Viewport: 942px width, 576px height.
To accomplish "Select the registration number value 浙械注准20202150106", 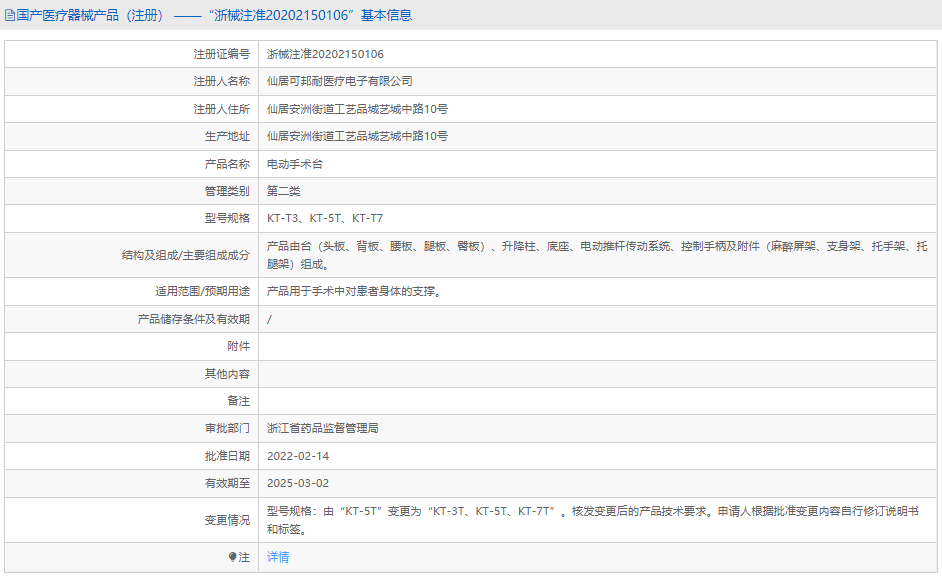I will (x=325, y=54).
